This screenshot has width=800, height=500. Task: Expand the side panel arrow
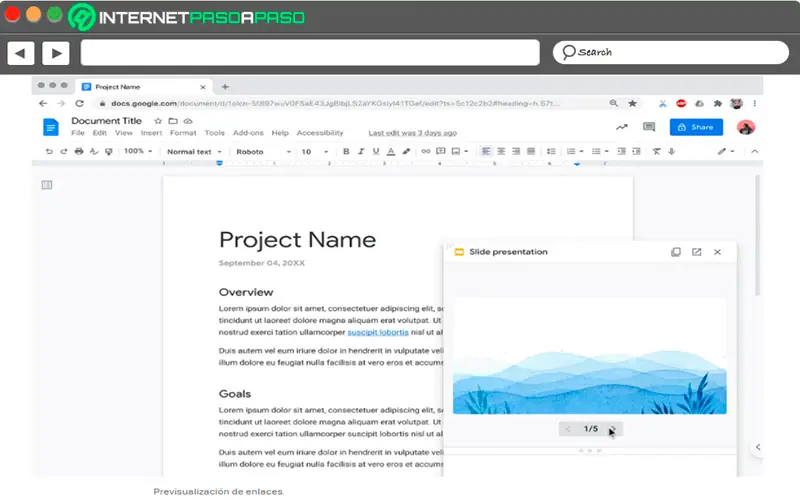pyautogui.click(x=758, y=447)
